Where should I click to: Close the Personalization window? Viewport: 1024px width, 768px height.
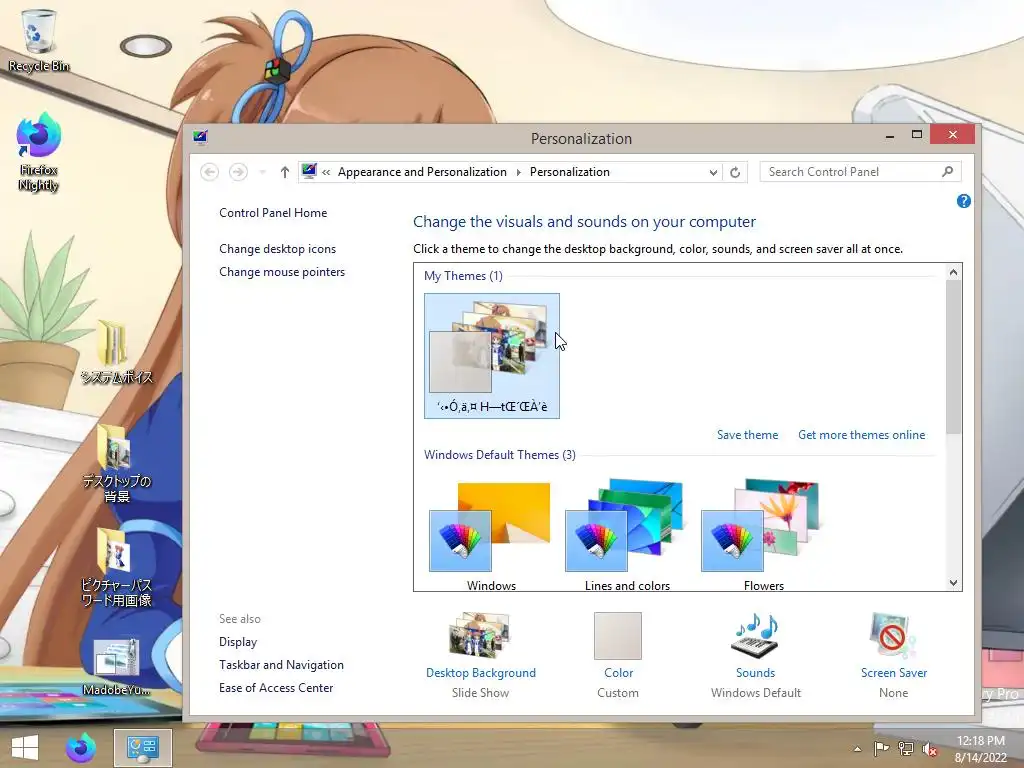953,135
